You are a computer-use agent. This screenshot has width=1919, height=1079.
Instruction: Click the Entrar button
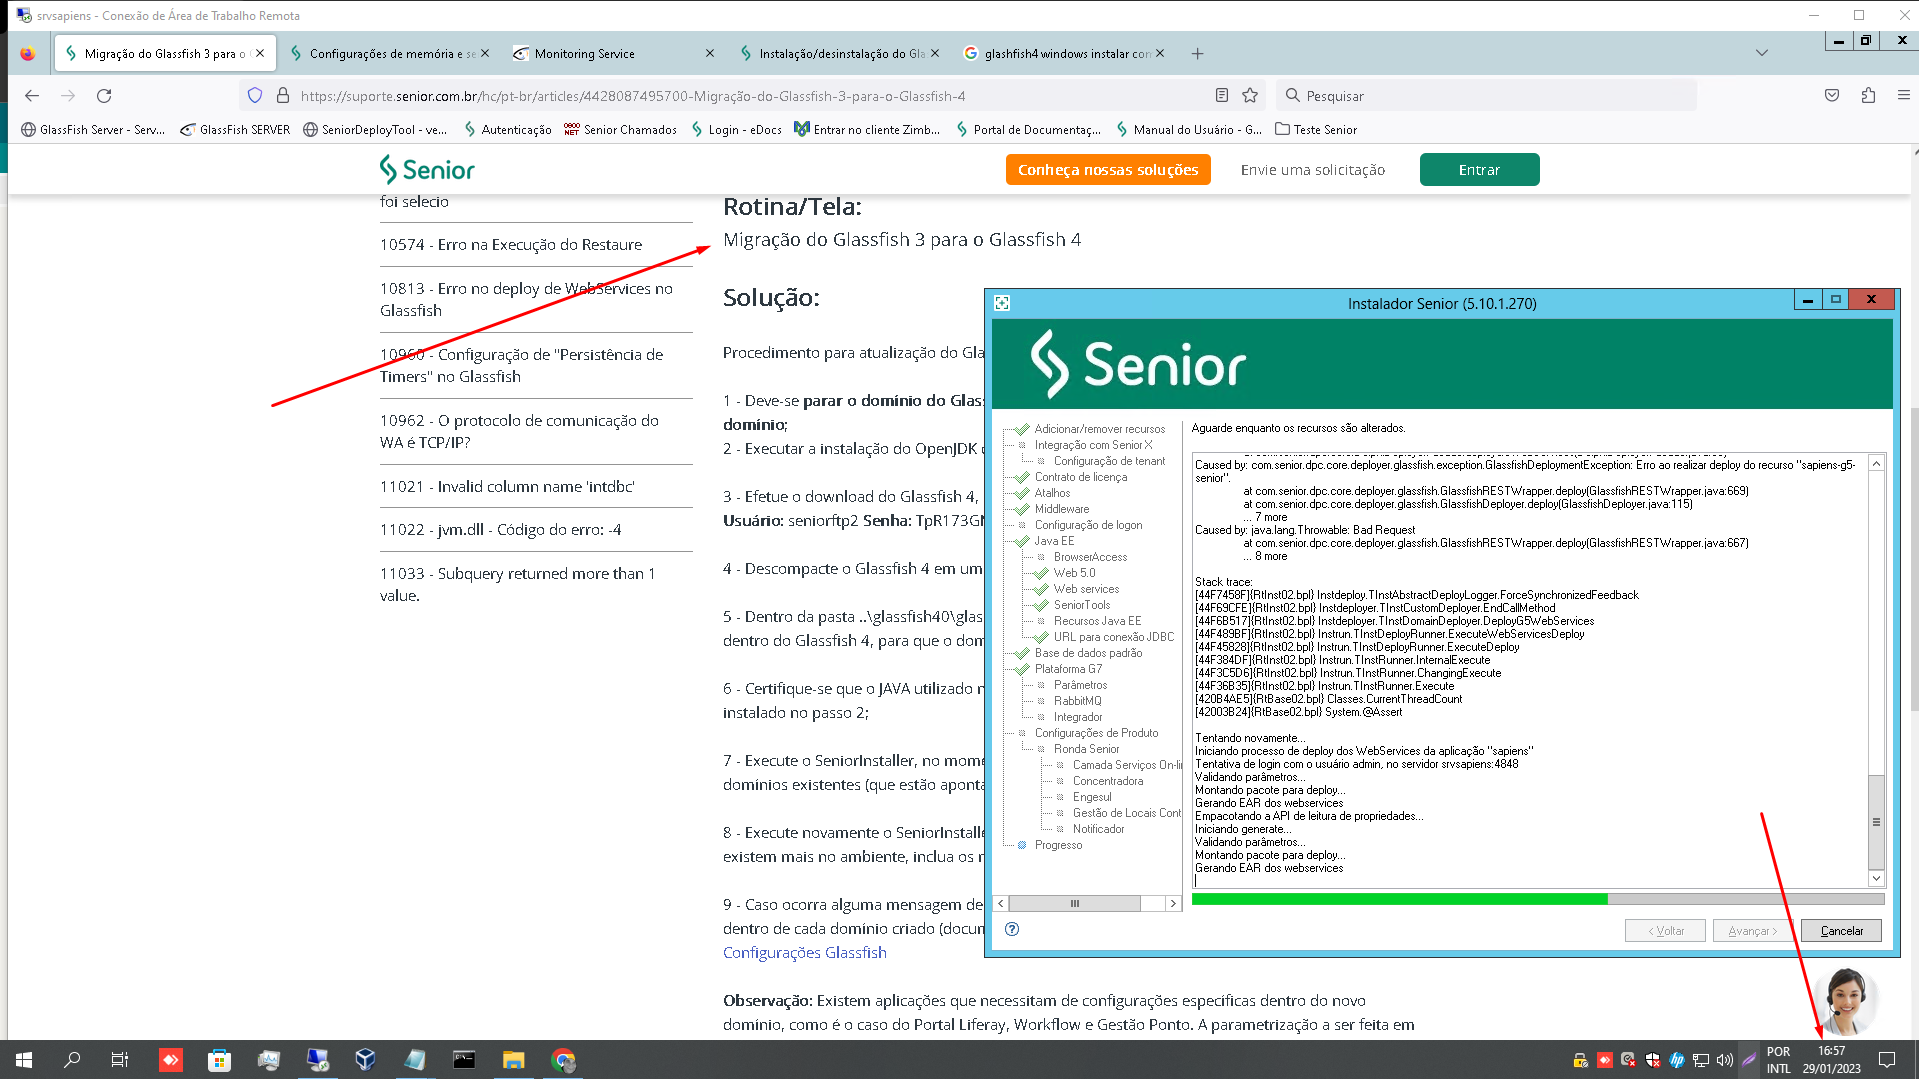1479,170
